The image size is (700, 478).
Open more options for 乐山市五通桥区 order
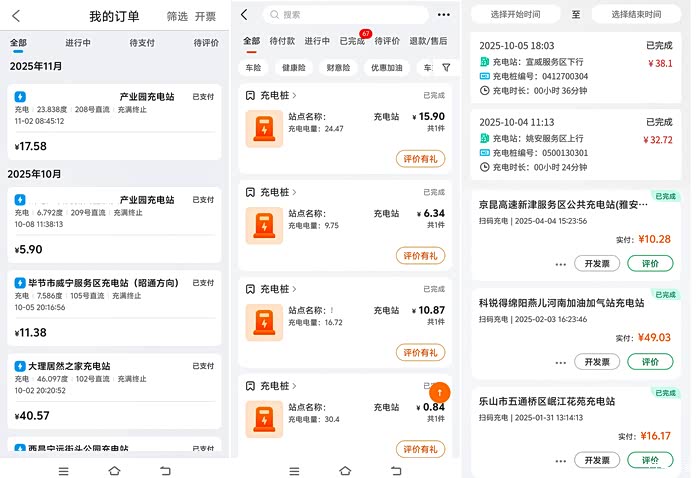tap(561, 461)
